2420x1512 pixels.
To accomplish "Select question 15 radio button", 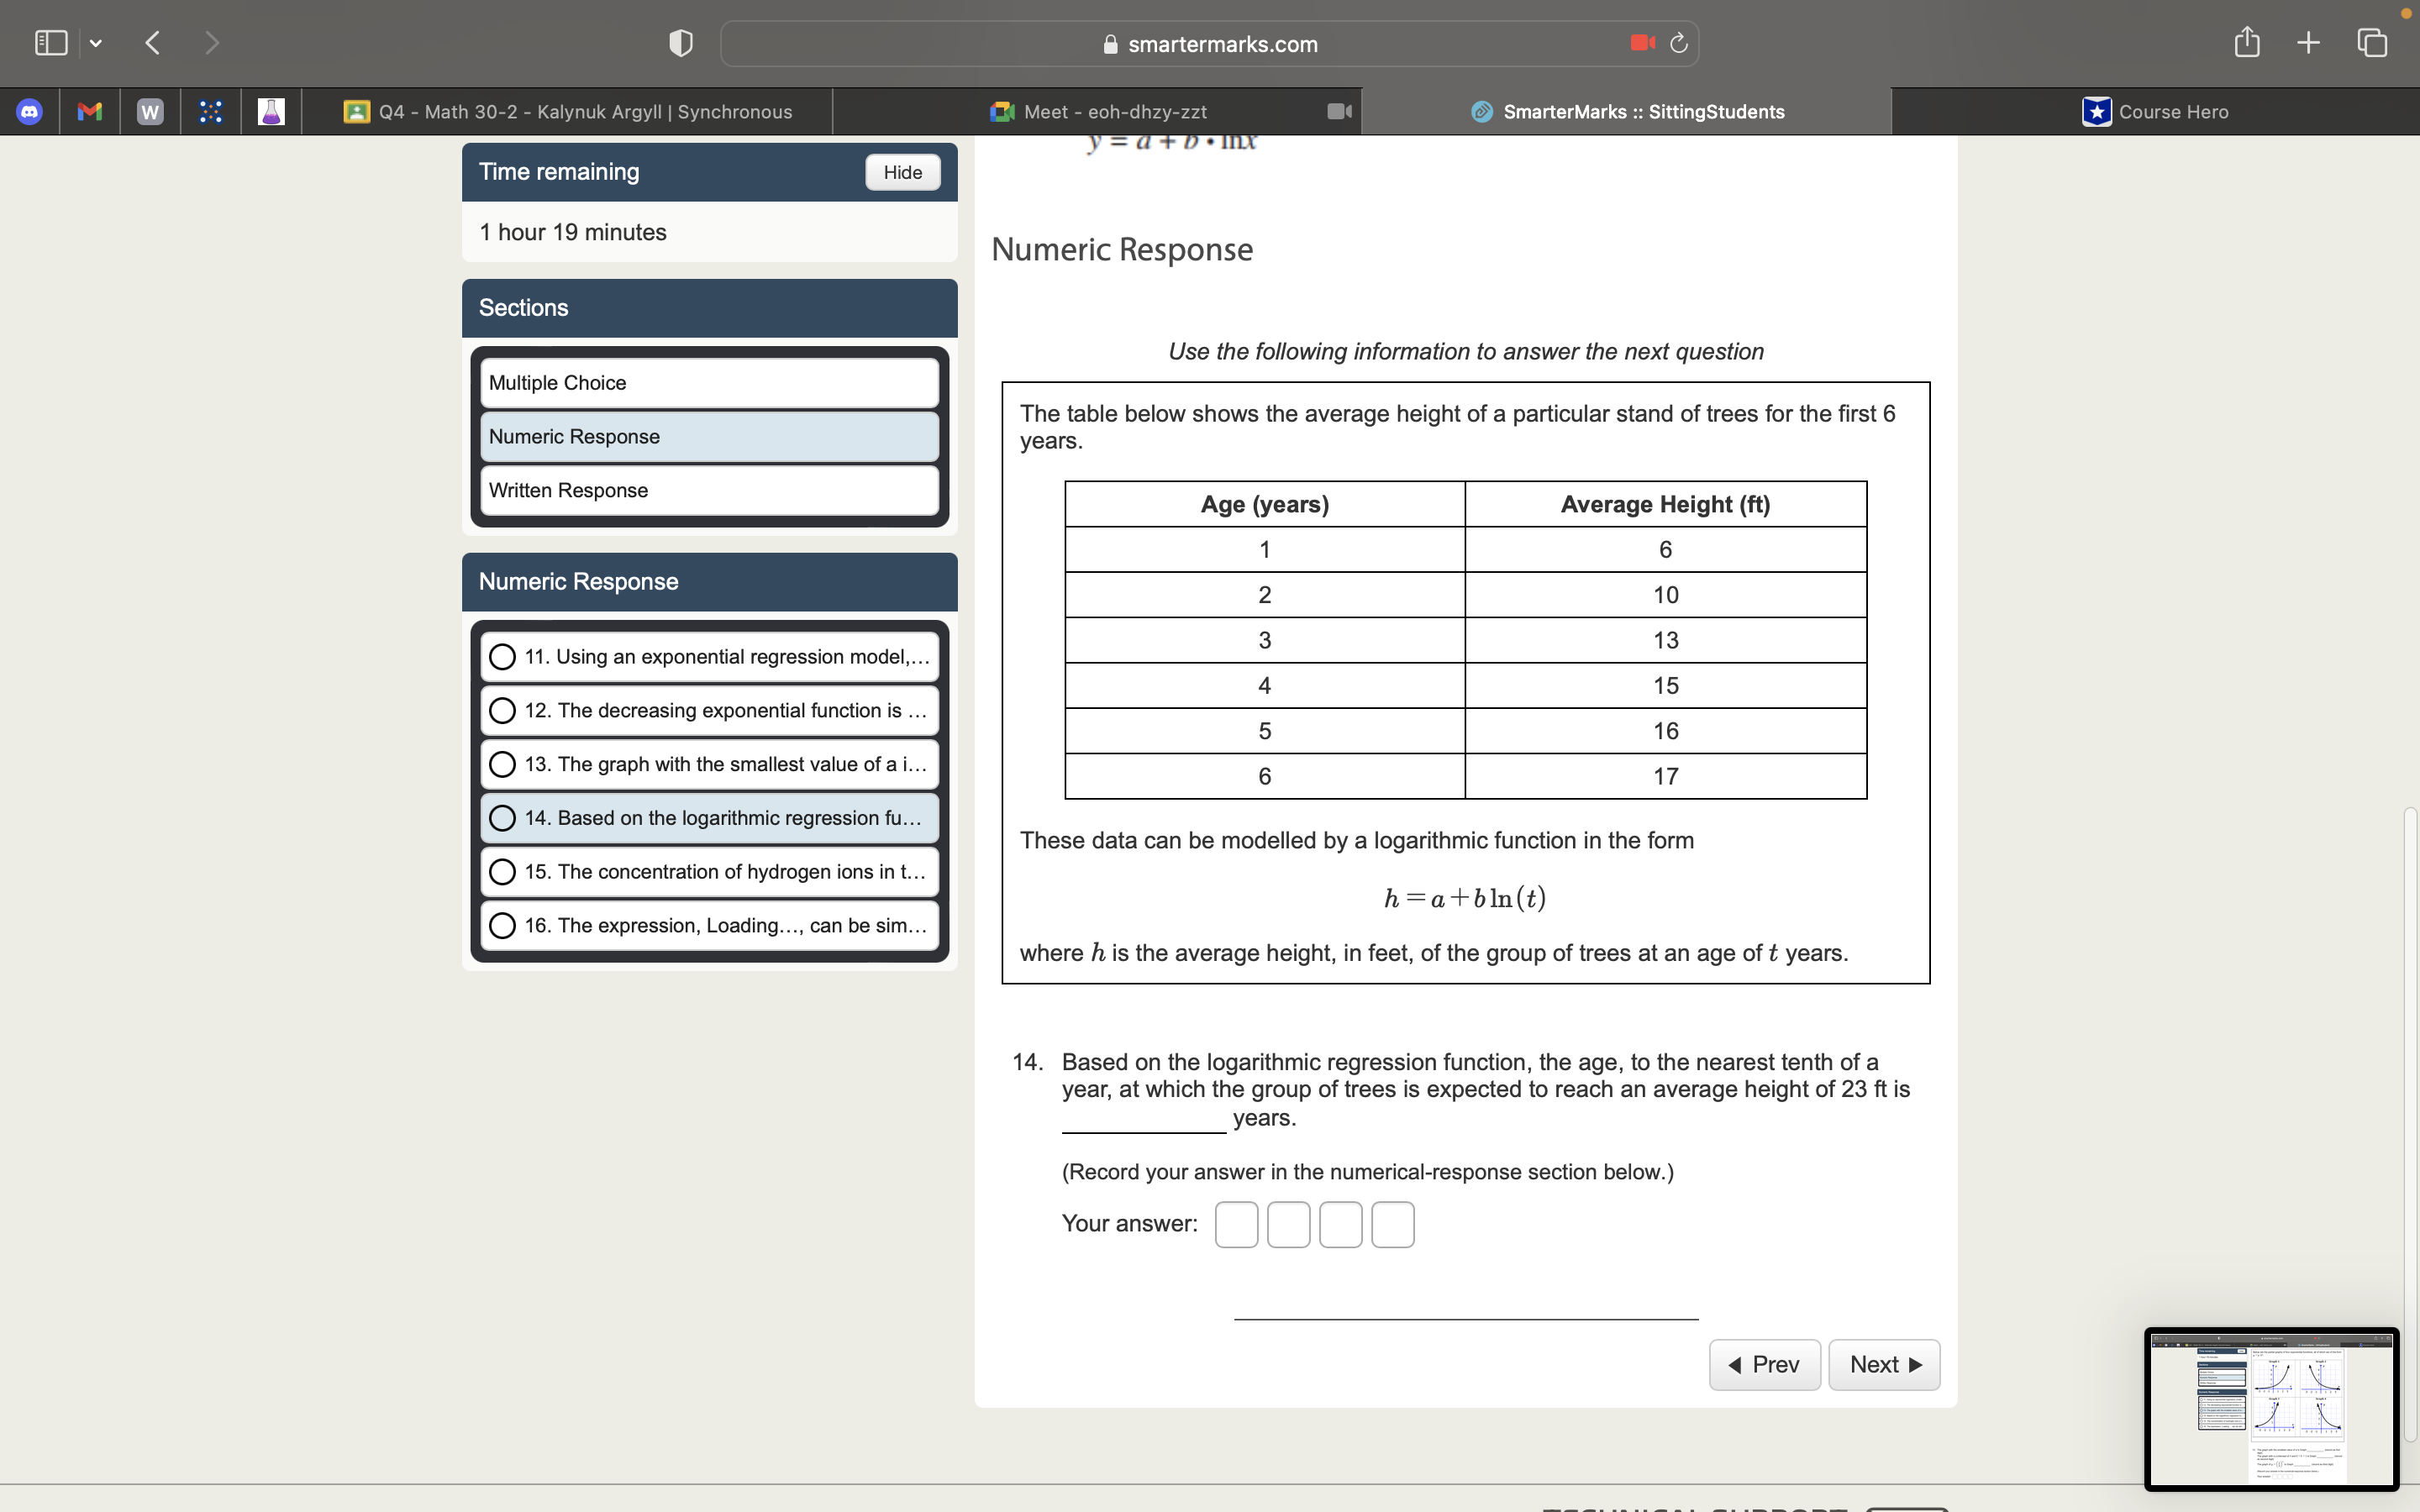I will (503, 871).
